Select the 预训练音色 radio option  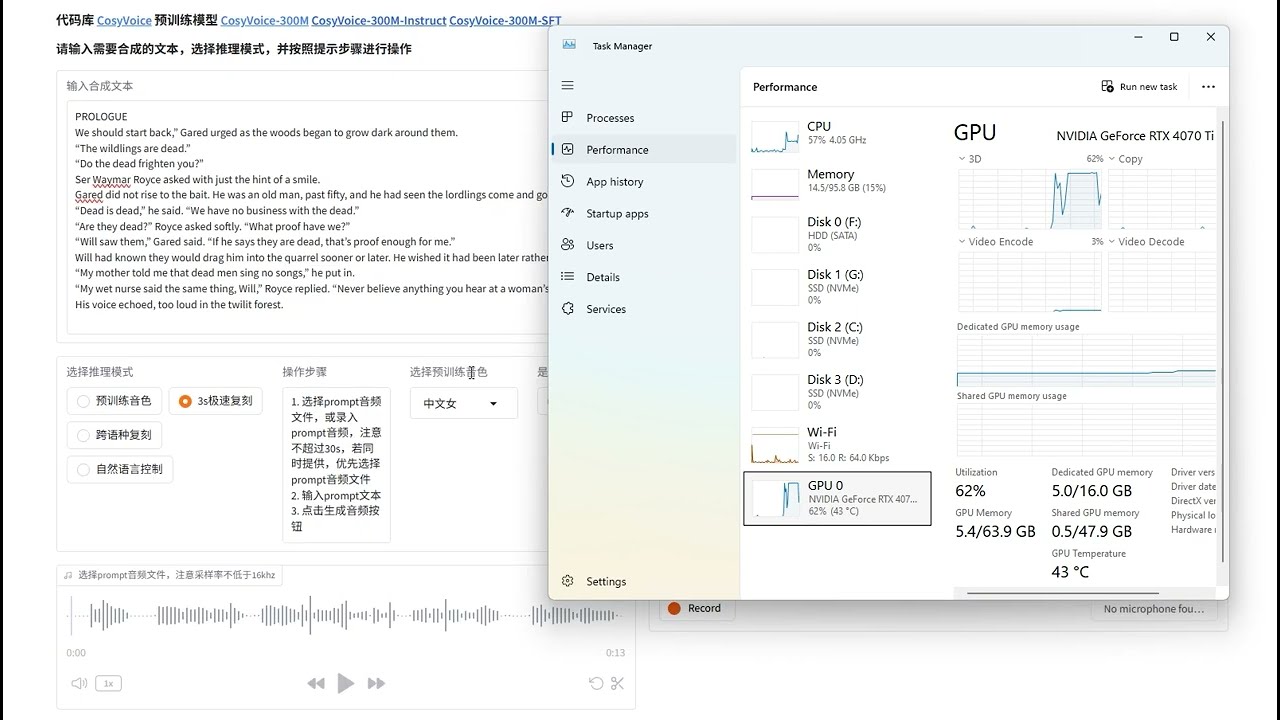(114, 402)
